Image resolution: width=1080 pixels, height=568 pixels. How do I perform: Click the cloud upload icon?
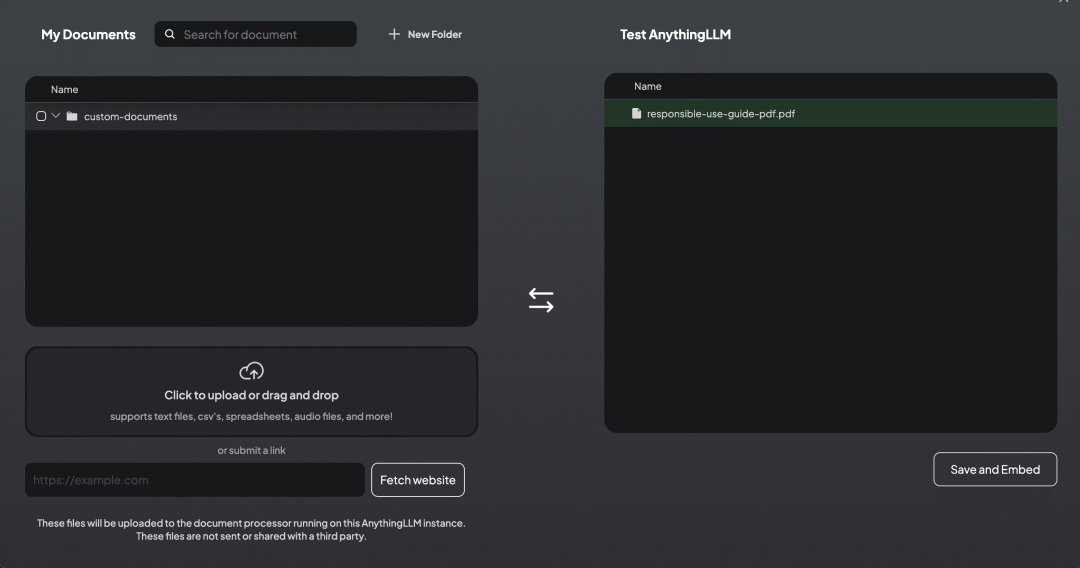click(x=251, y=371)
